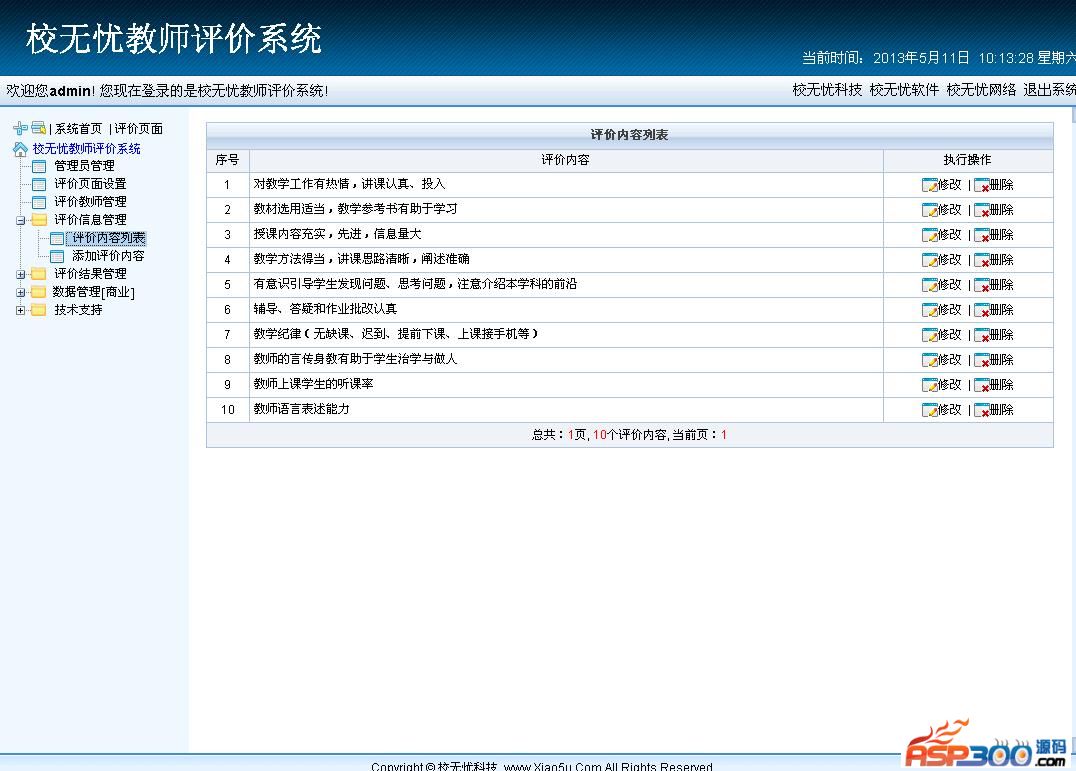This screenshot has width=1076, height=771.
Task: Expand the 数据管理[商业] tree node
Action: (21, 292)
